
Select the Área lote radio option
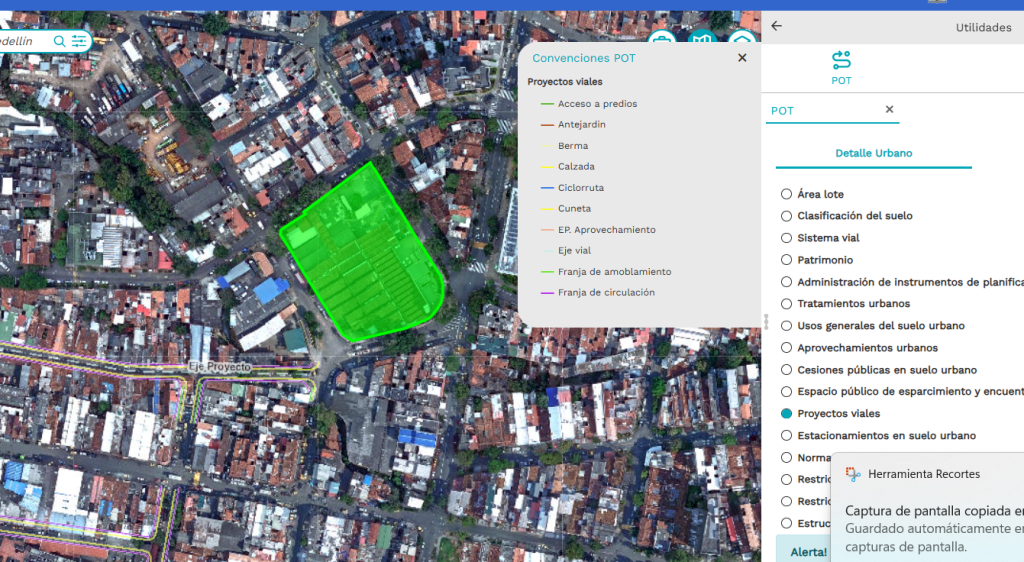point(786,194)
